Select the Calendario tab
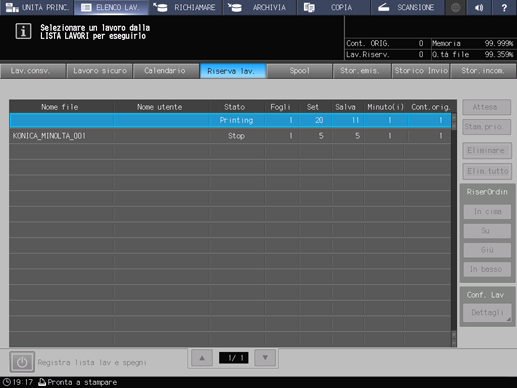The height and width of the screenshot is (388, 517). pyautogui.click(x=166, y=71)
